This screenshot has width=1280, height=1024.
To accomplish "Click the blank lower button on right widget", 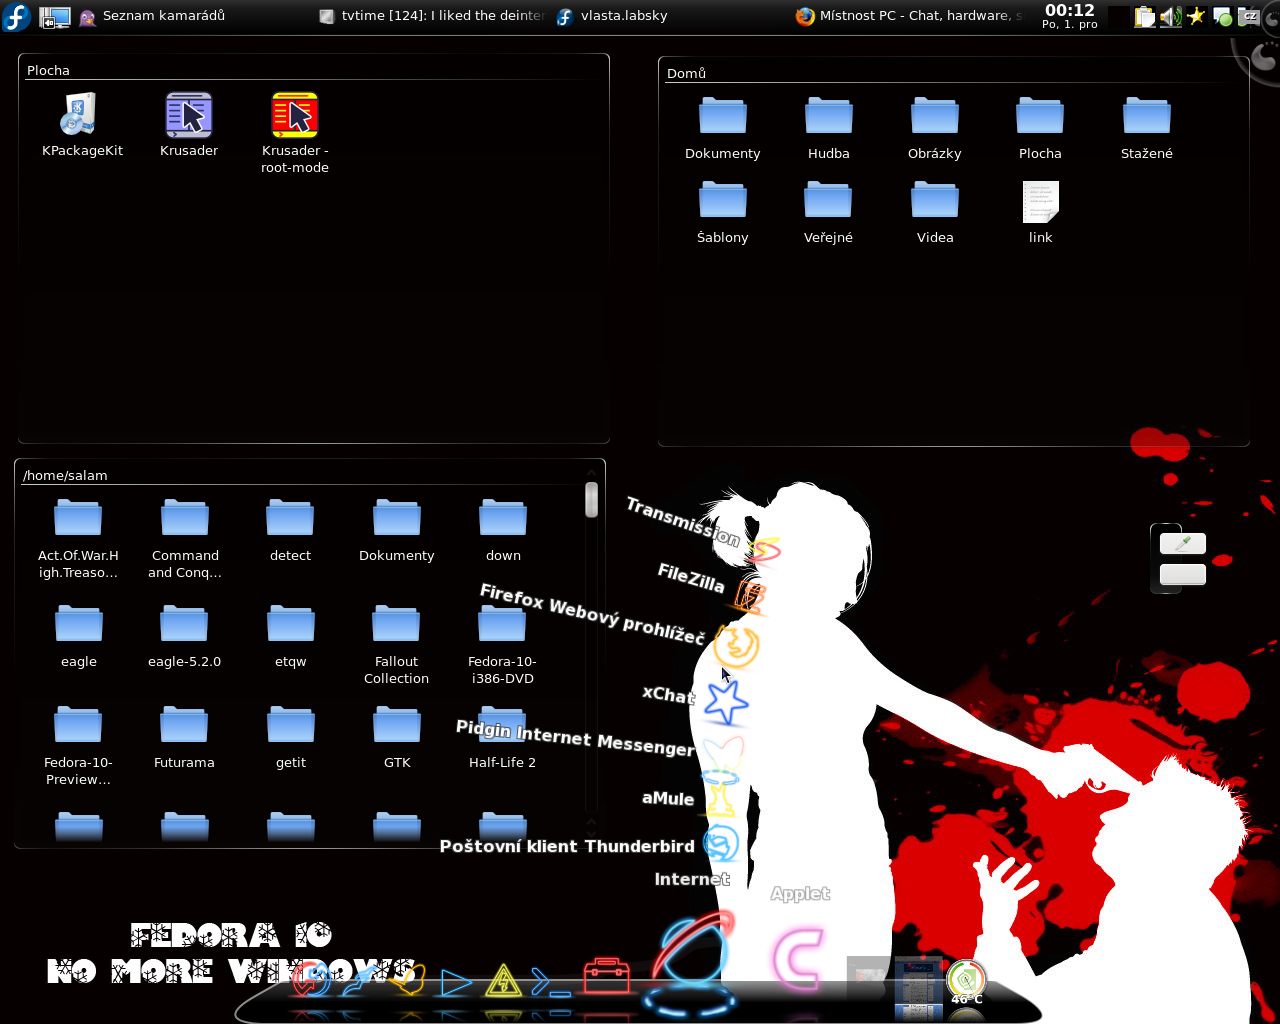I will click(x=1183, y=574).
